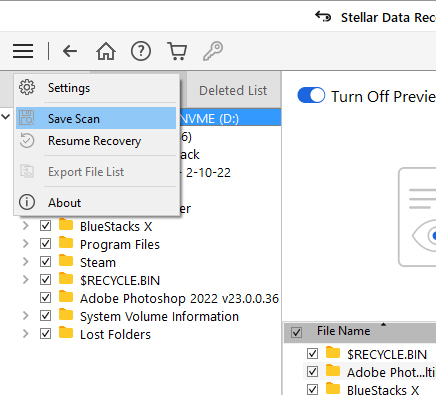Click the $RECYCLE.BIN folder icon in file list

pyautogui.click(x=333, y=353)
